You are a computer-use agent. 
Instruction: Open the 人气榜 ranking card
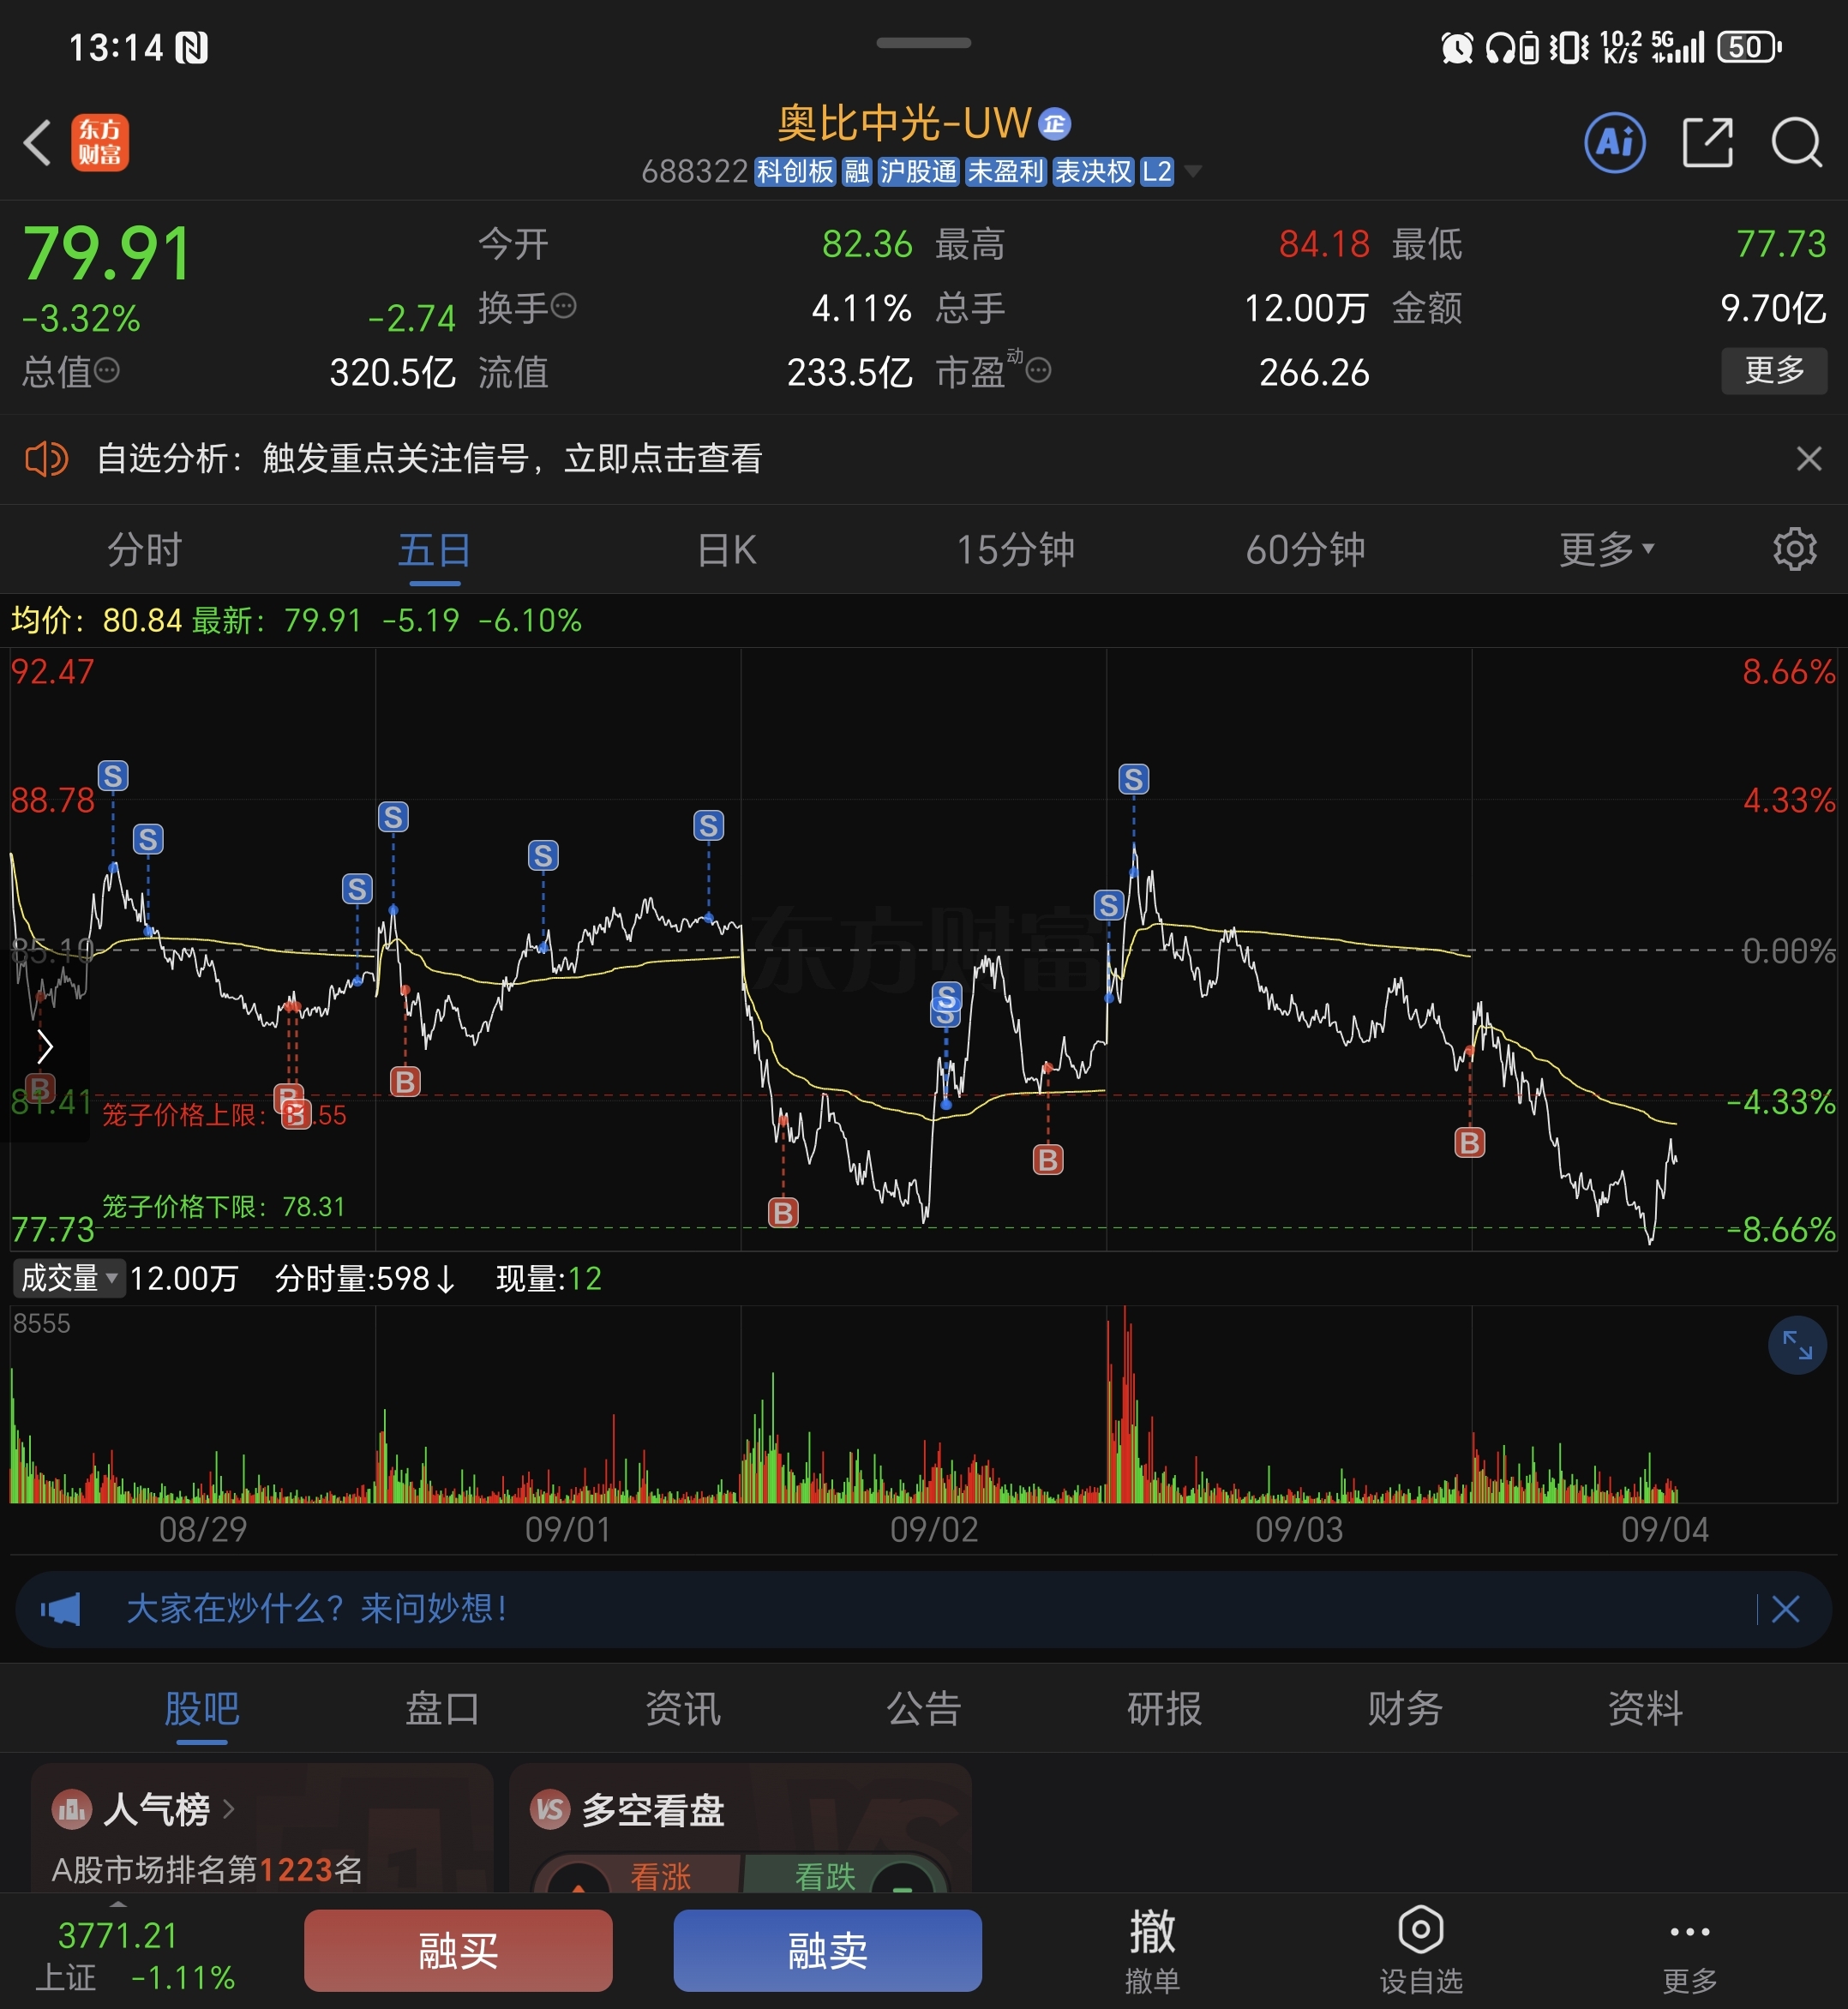(x=262, y=1828)
